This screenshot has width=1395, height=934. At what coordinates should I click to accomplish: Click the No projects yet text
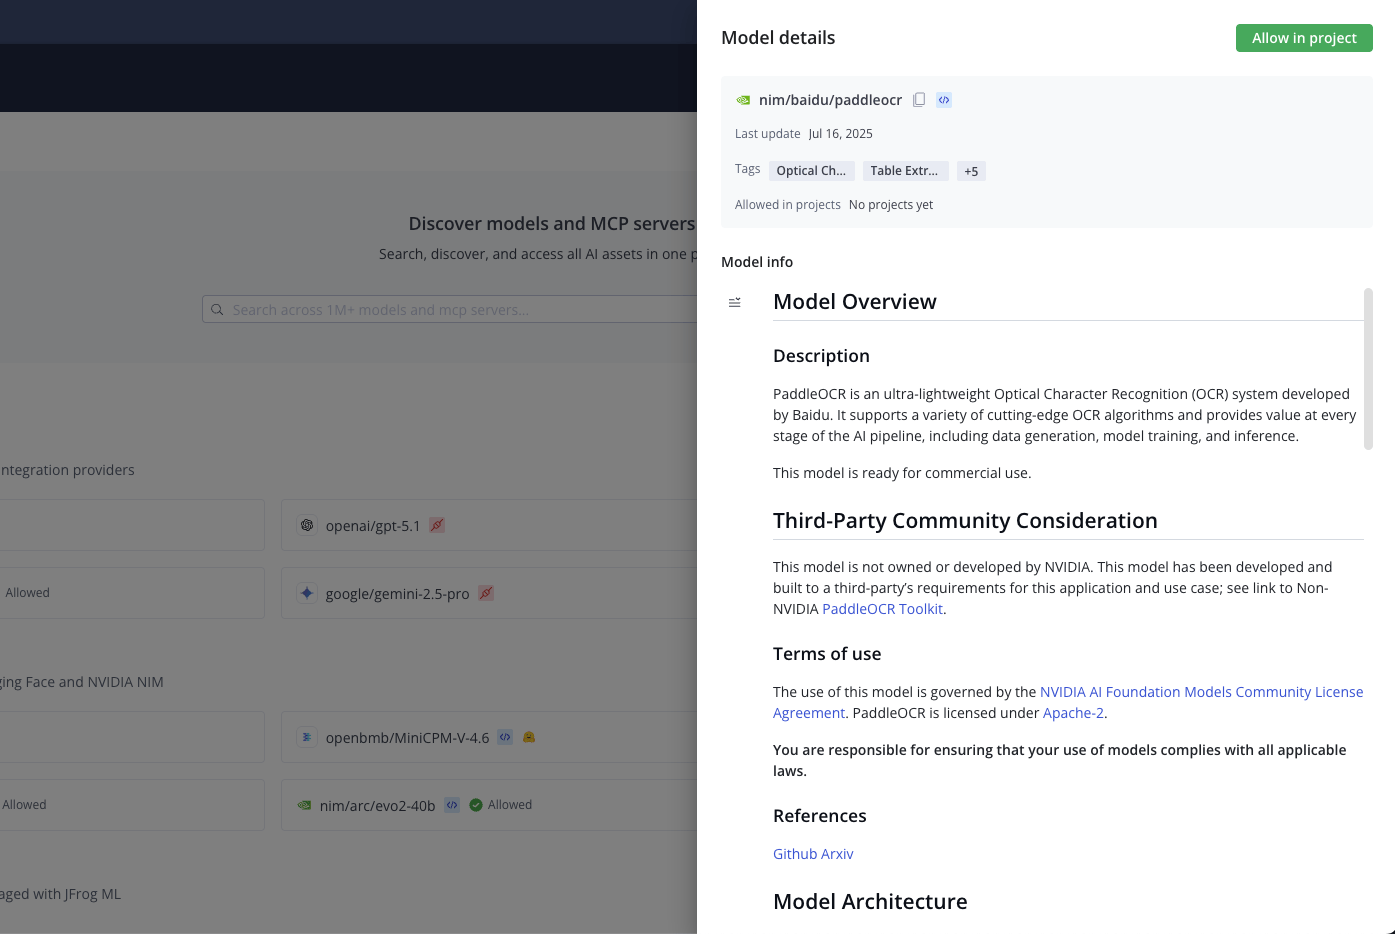pos(891,205)
